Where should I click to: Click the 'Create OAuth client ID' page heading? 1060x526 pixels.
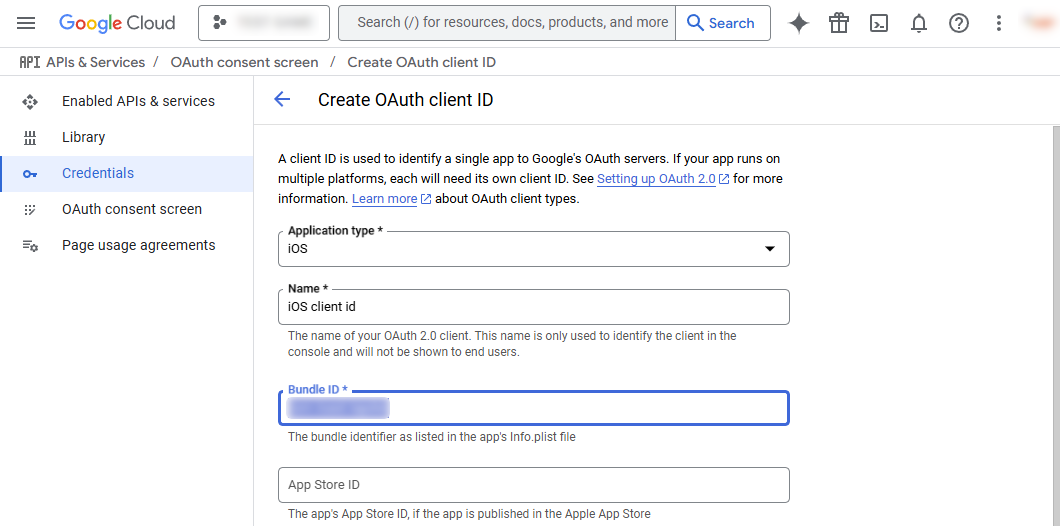click(406, 100)
